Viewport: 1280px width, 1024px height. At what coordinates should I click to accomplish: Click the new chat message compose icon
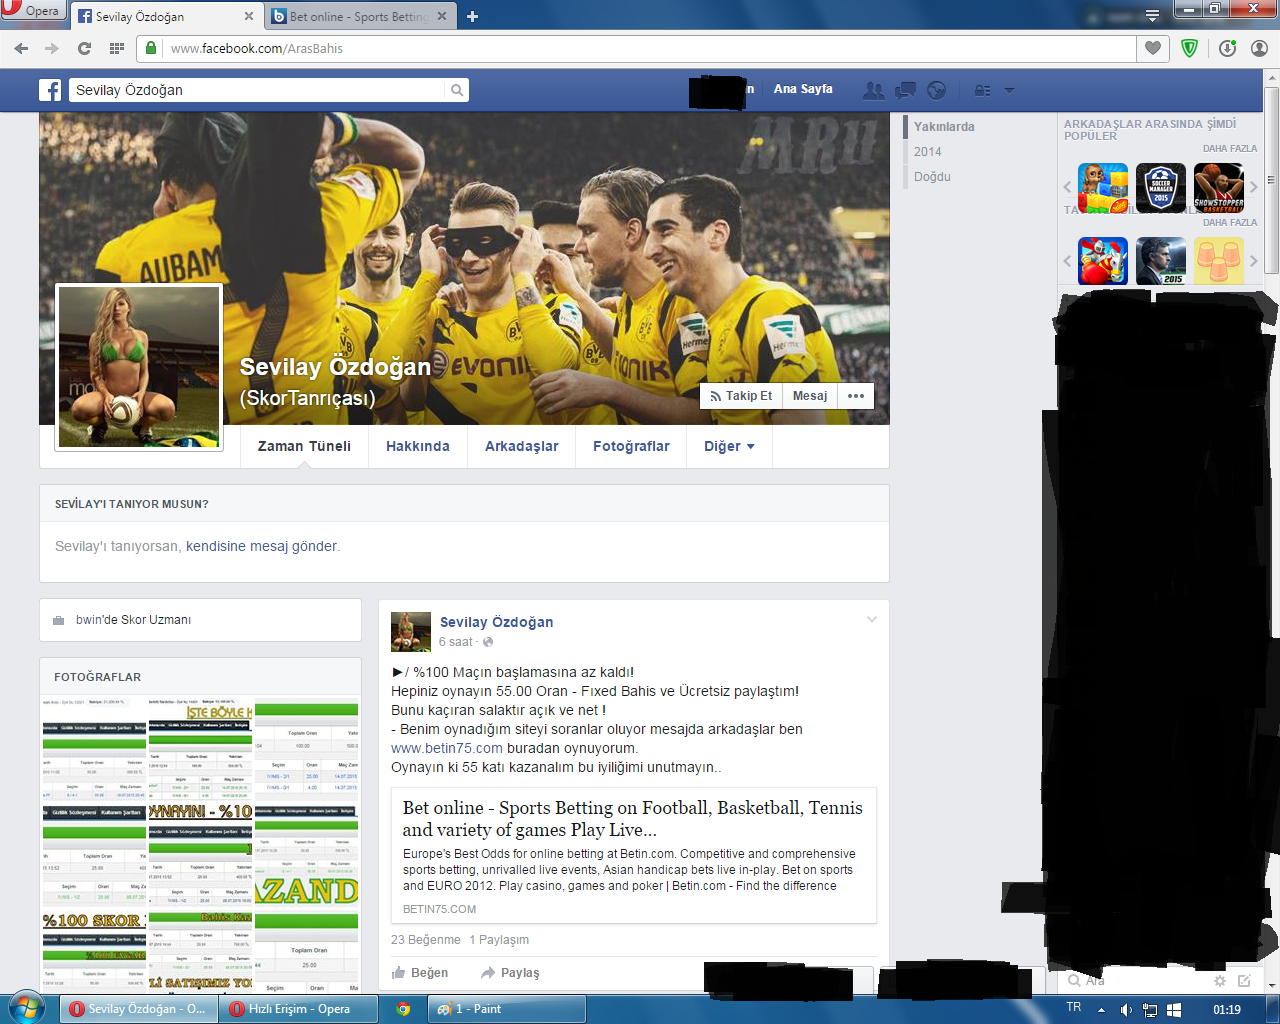1244,981
